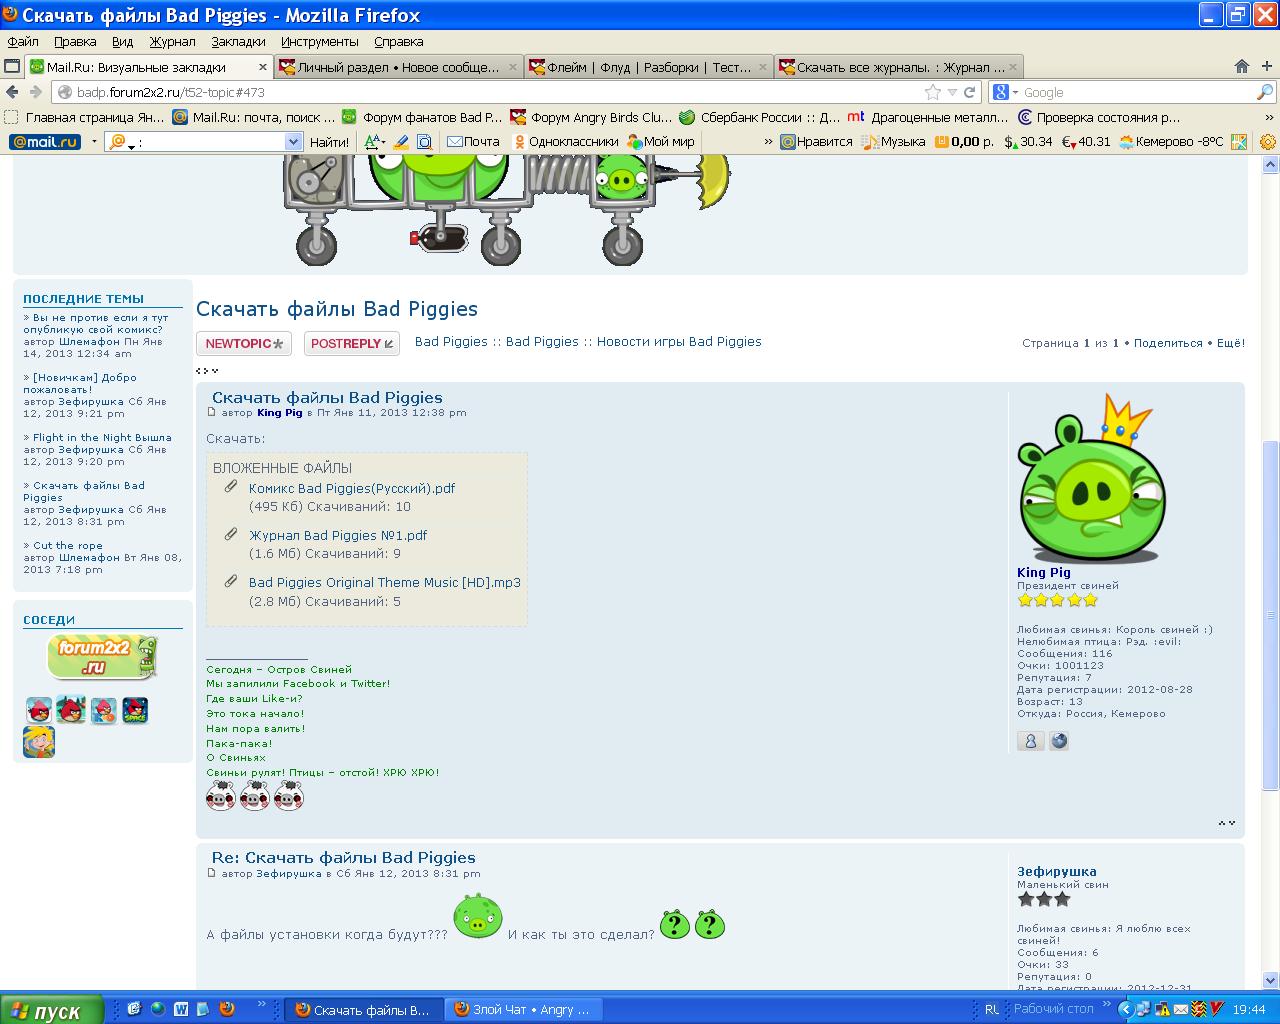The height and width of the screenshot is (1024, 1280).
Task: Launch Word from the quick launch bar
Action: (x=181, y=1009)
